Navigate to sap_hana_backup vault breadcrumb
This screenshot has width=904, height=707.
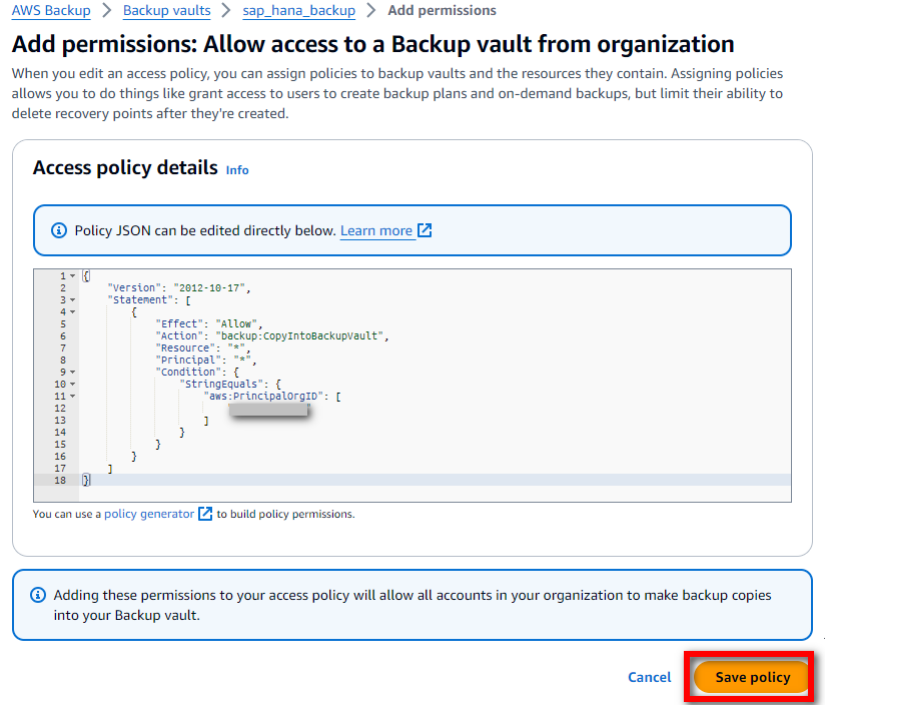coord(299,11)
